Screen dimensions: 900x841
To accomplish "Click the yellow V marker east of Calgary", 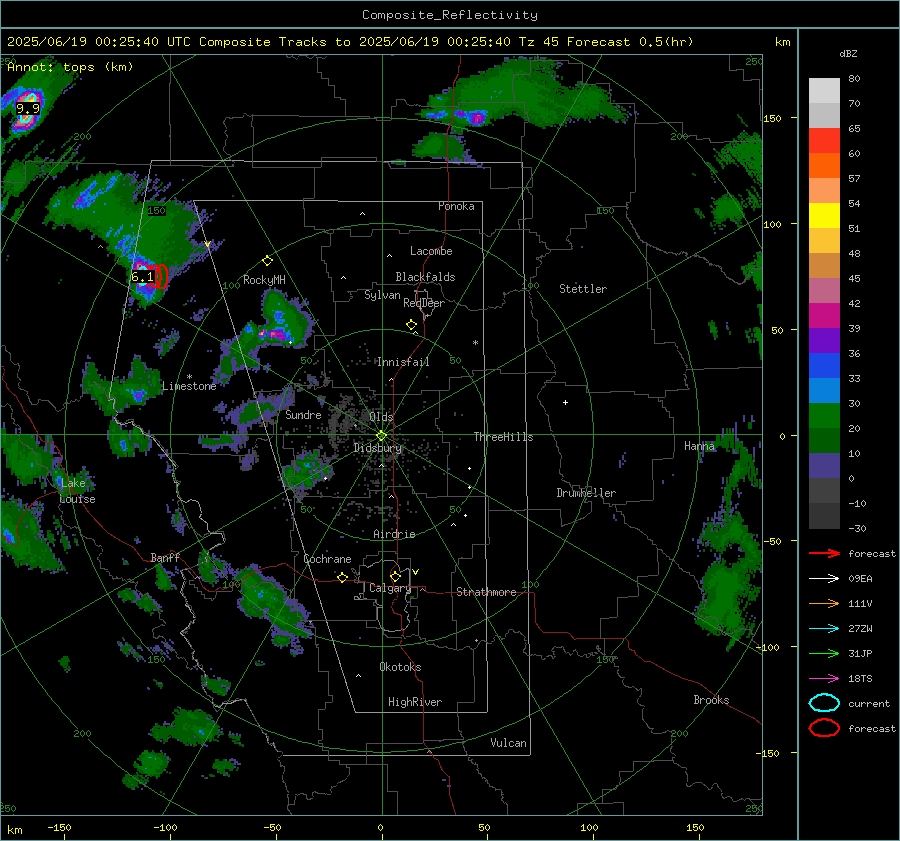I will click(x=416, y=572).
